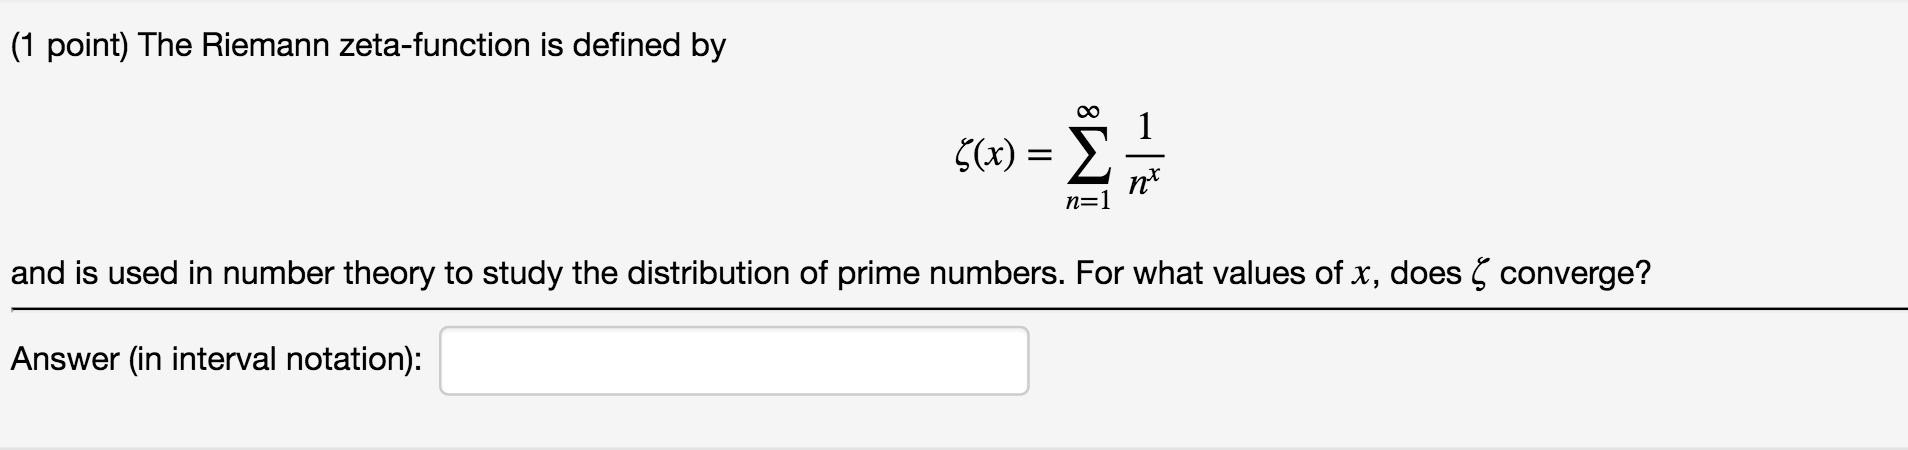Click the word 'converge?'
The image size is (1908, 450).
tap(1575, 274)
